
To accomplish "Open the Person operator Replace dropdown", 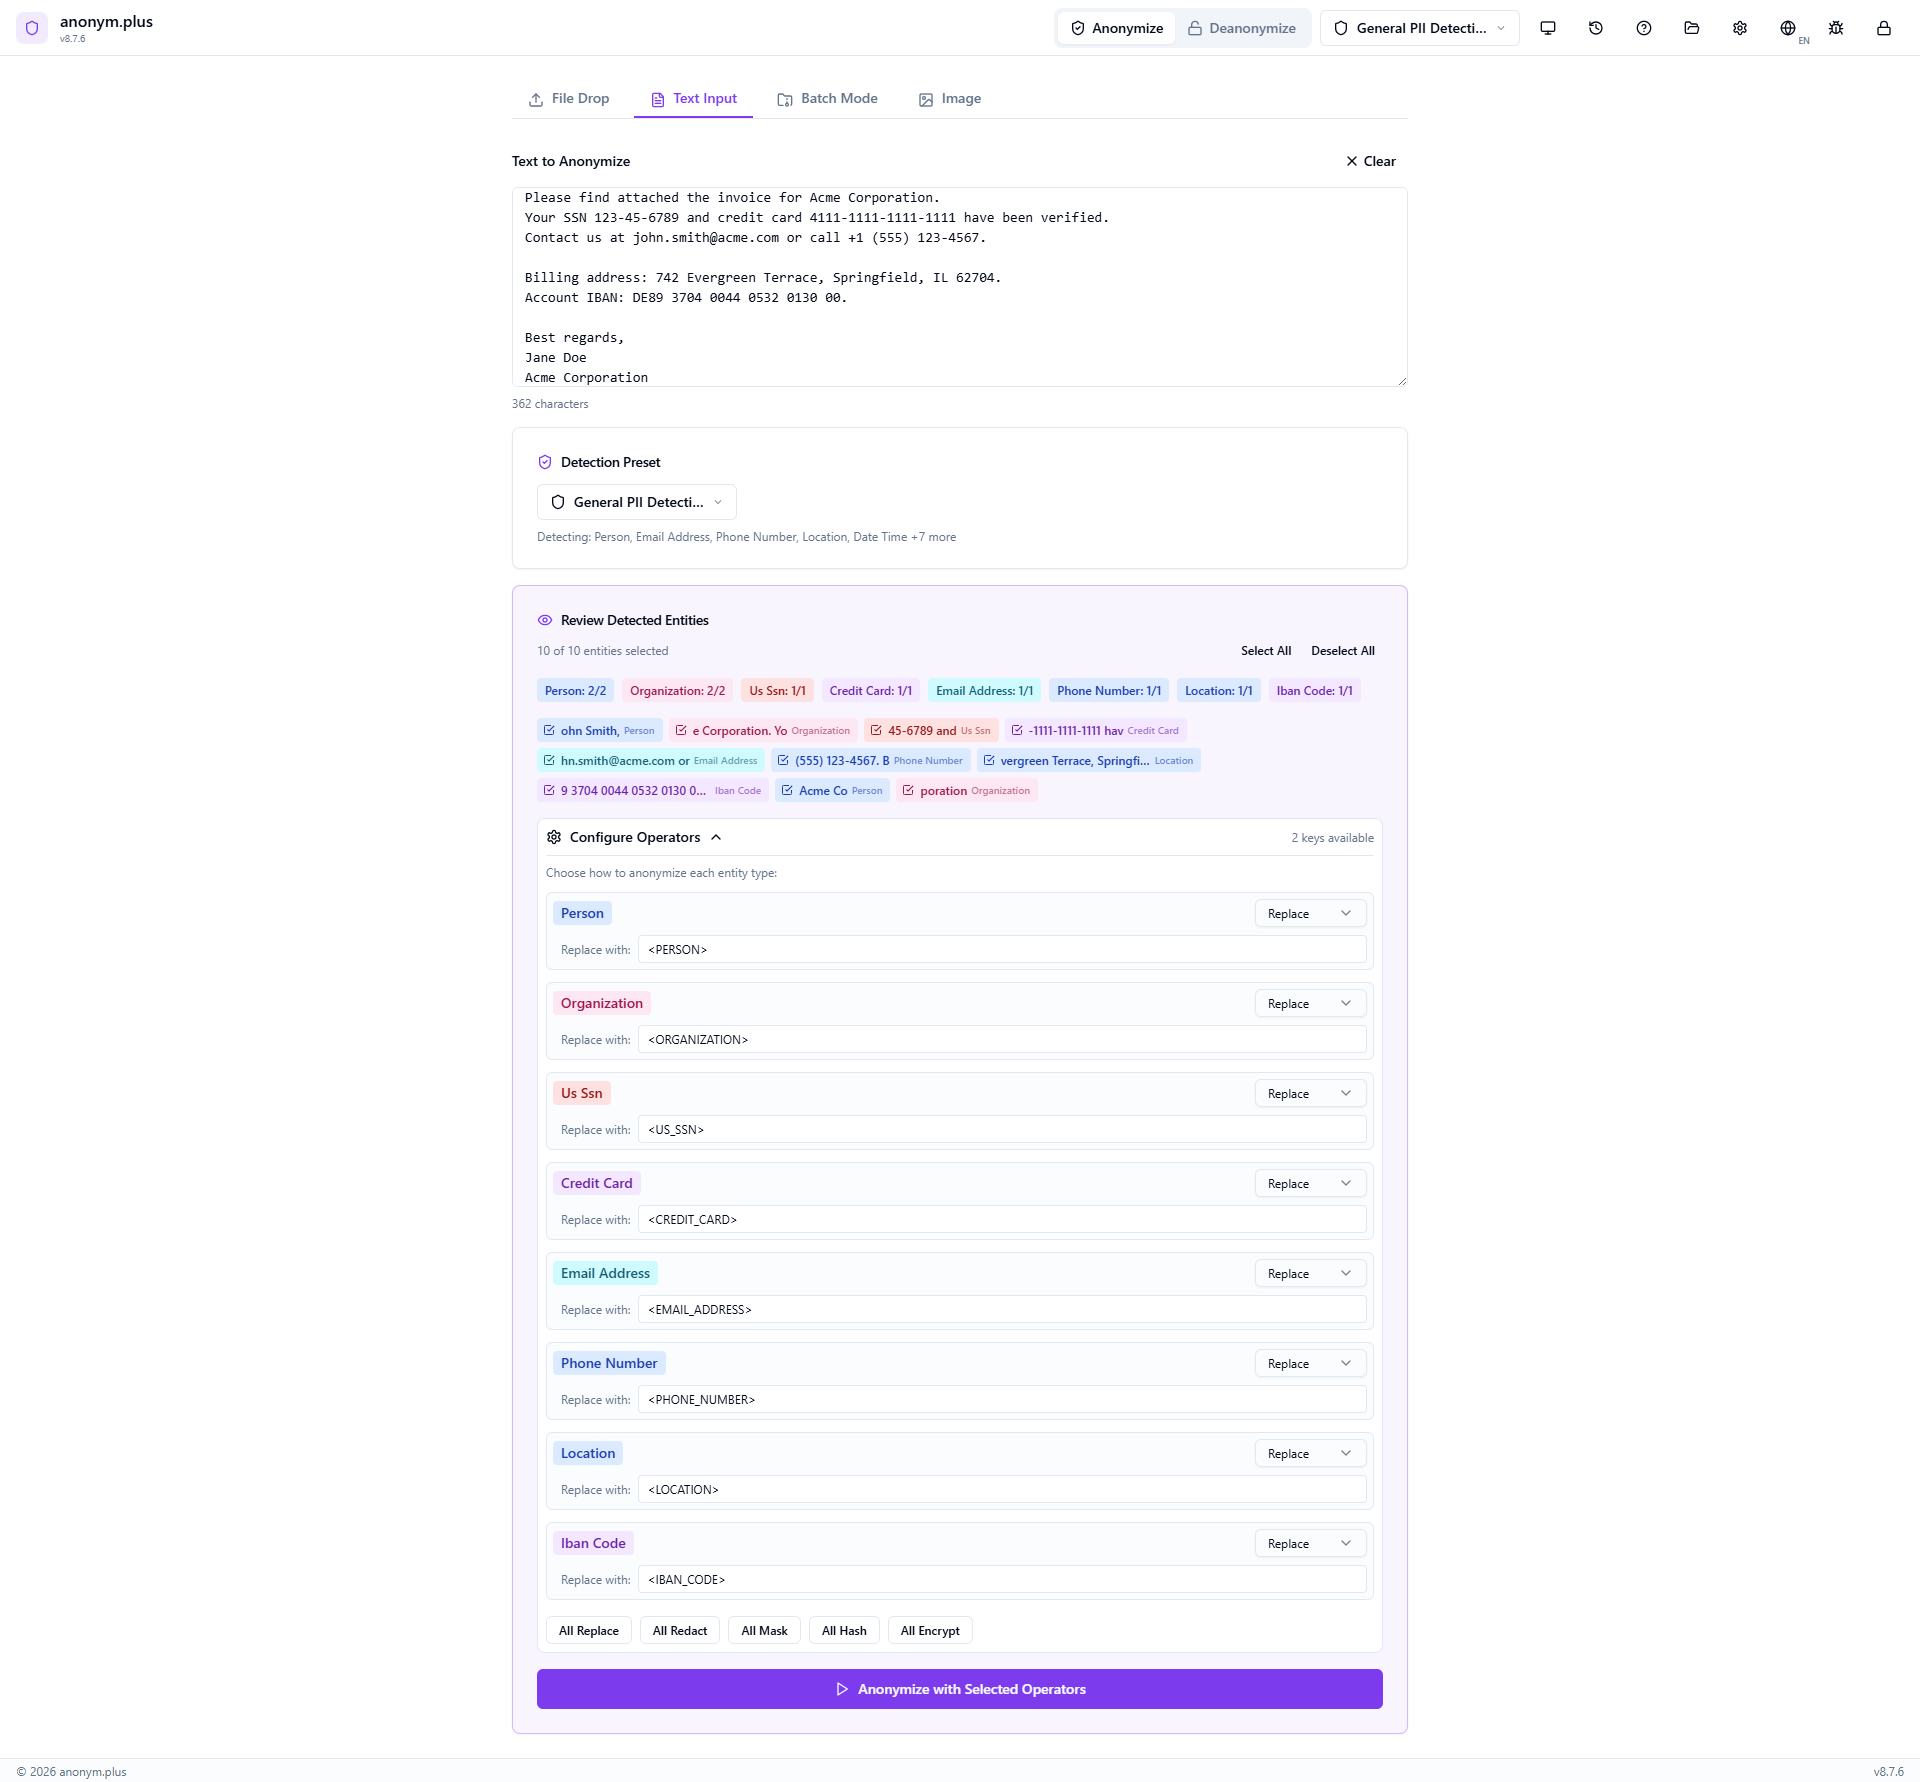I will 1309,913.
